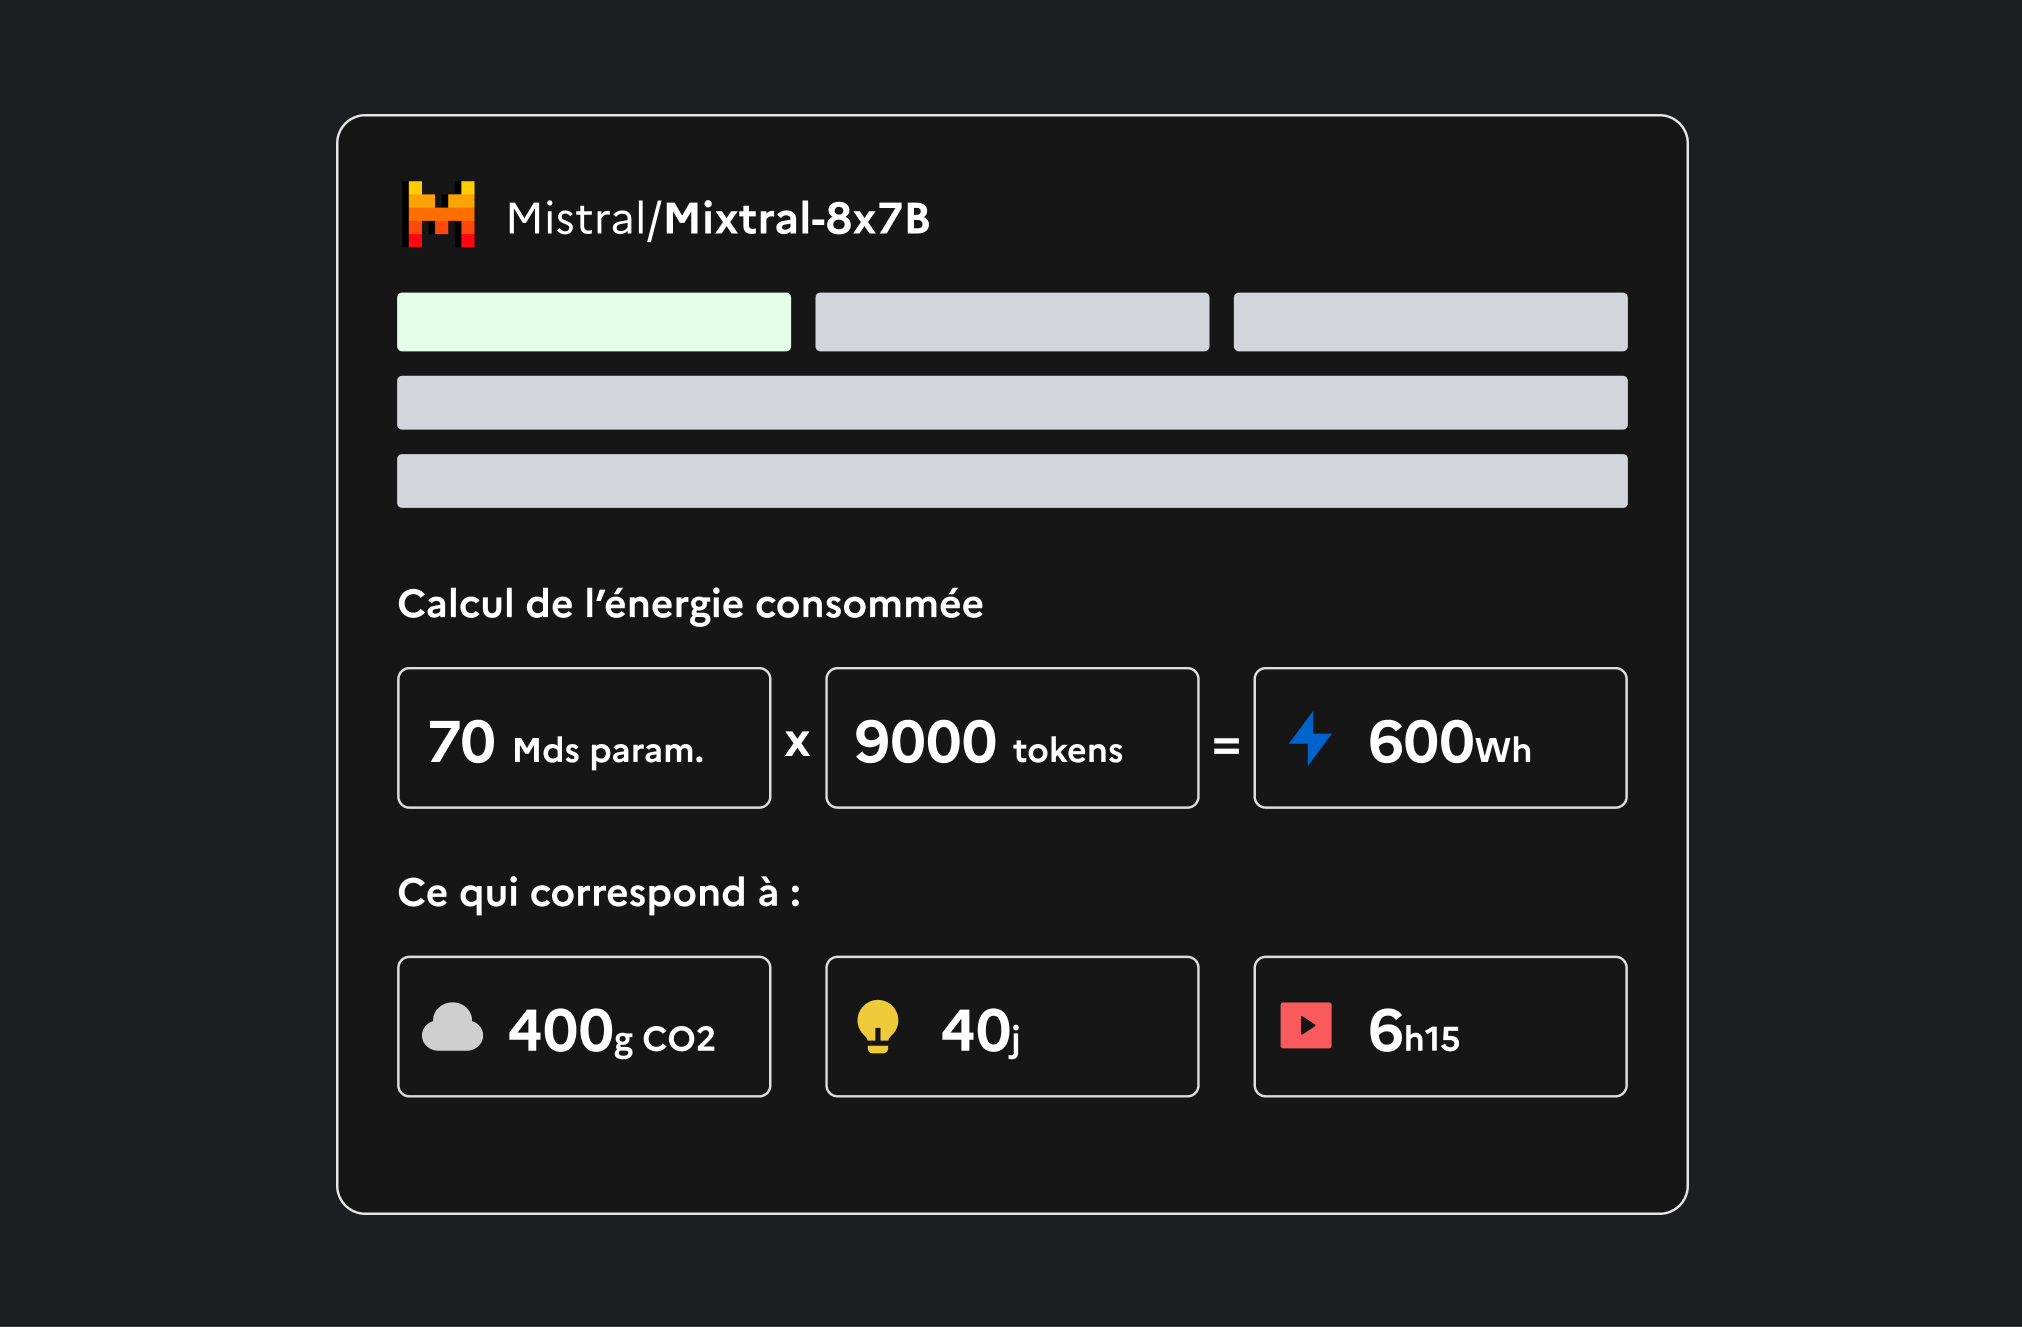Viewport: 2022px width, 1327px height.
Task: Click the 9000 tokens box
Action: pos(1012,738)
